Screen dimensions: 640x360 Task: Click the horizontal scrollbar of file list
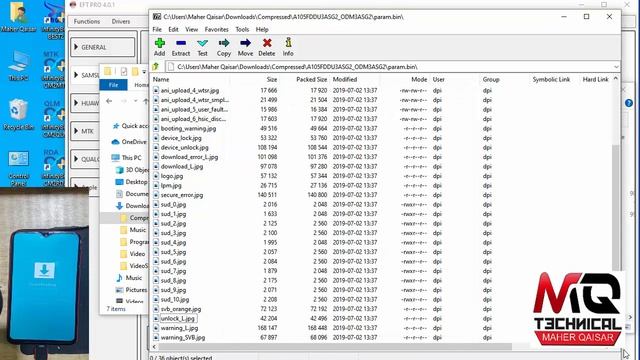pos(335,347)
